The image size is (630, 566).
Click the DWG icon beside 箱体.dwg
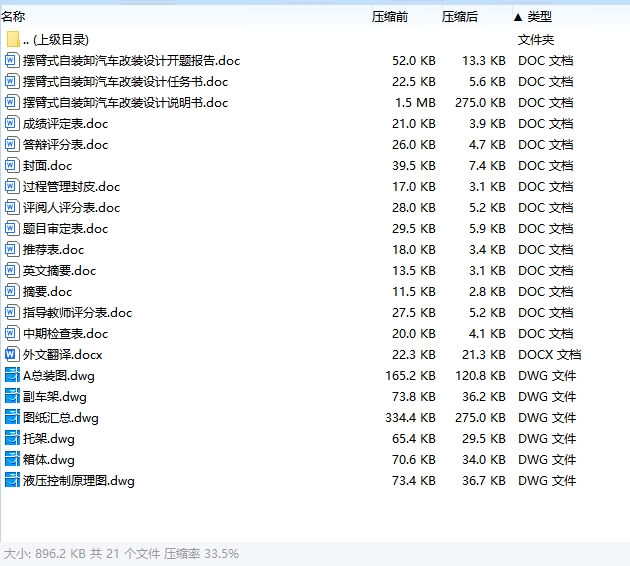coord(12,459)
